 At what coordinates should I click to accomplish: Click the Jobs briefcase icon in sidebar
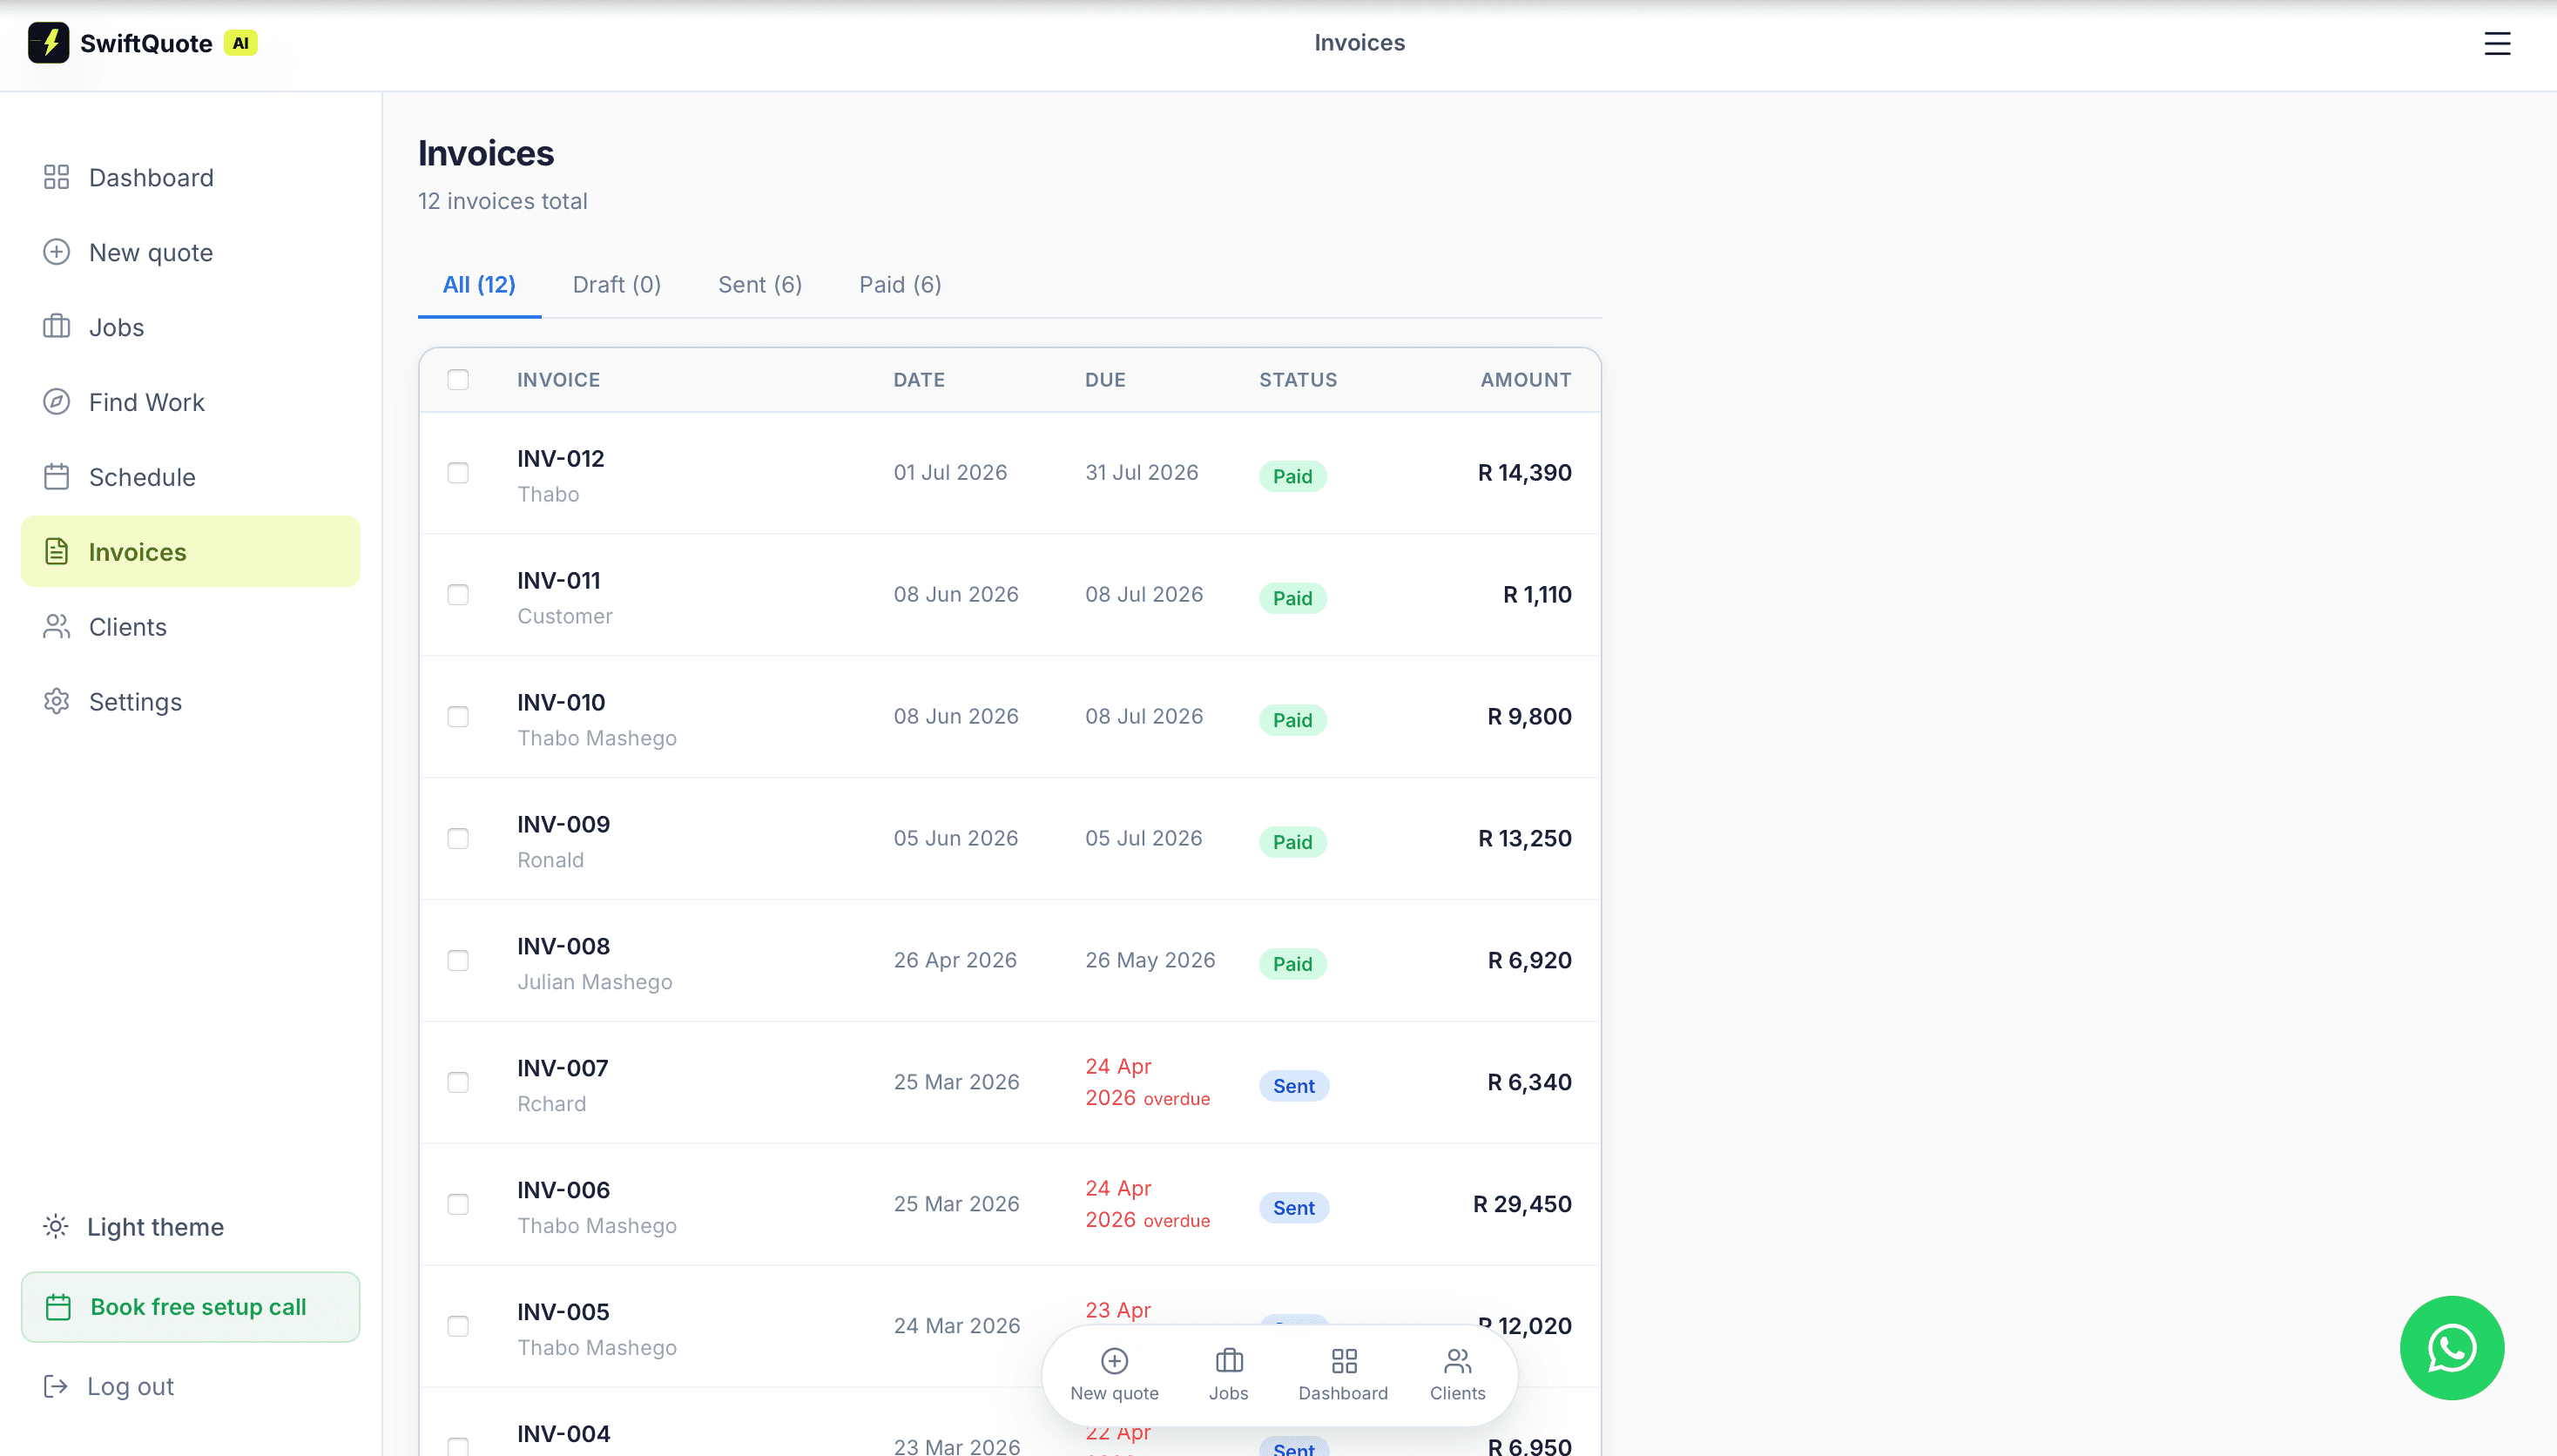click(57, 327)
